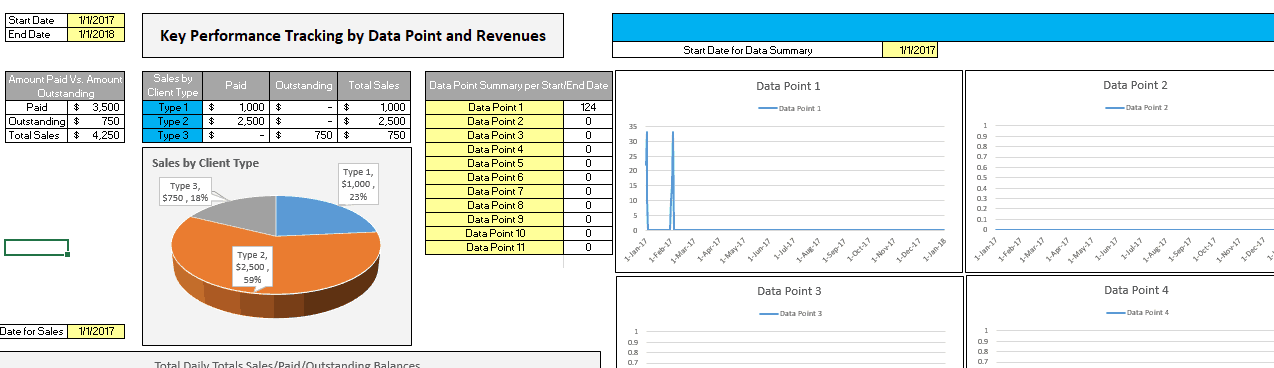Select the Type 2 row label
The width and height of the screenshot is (1274, 368).
[173, 121]
